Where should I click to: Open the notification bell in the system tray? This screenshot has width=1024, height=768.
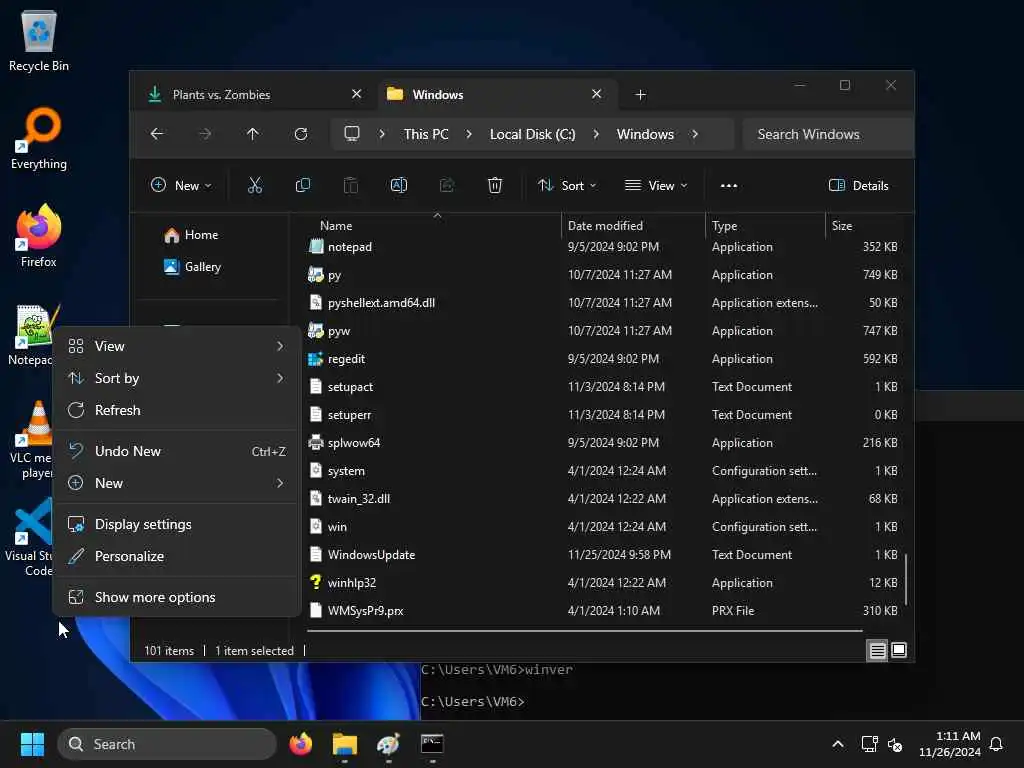pos(996,744)
